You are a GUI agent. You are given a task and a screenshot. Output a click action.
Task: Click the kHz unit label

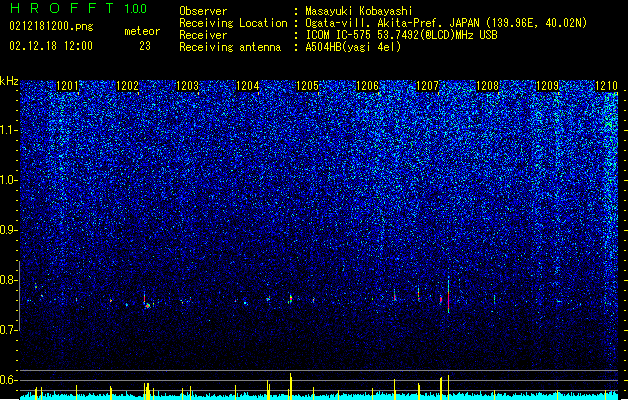[x=9, y=81]
